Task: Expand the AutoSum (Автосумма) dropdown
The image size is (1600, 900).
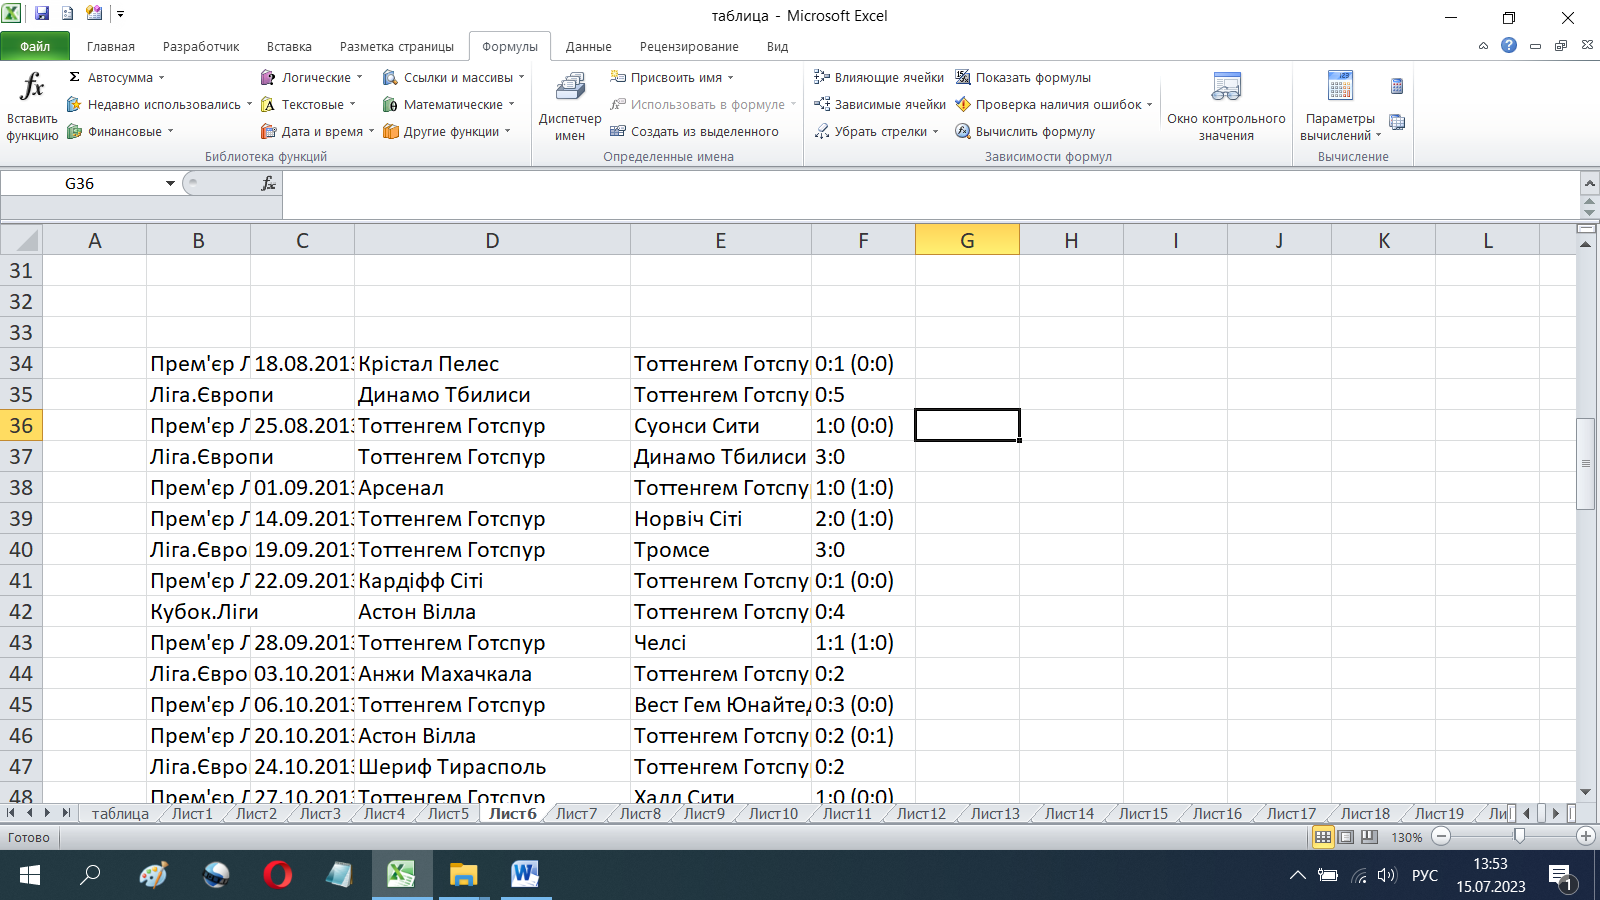Action: 161,78
